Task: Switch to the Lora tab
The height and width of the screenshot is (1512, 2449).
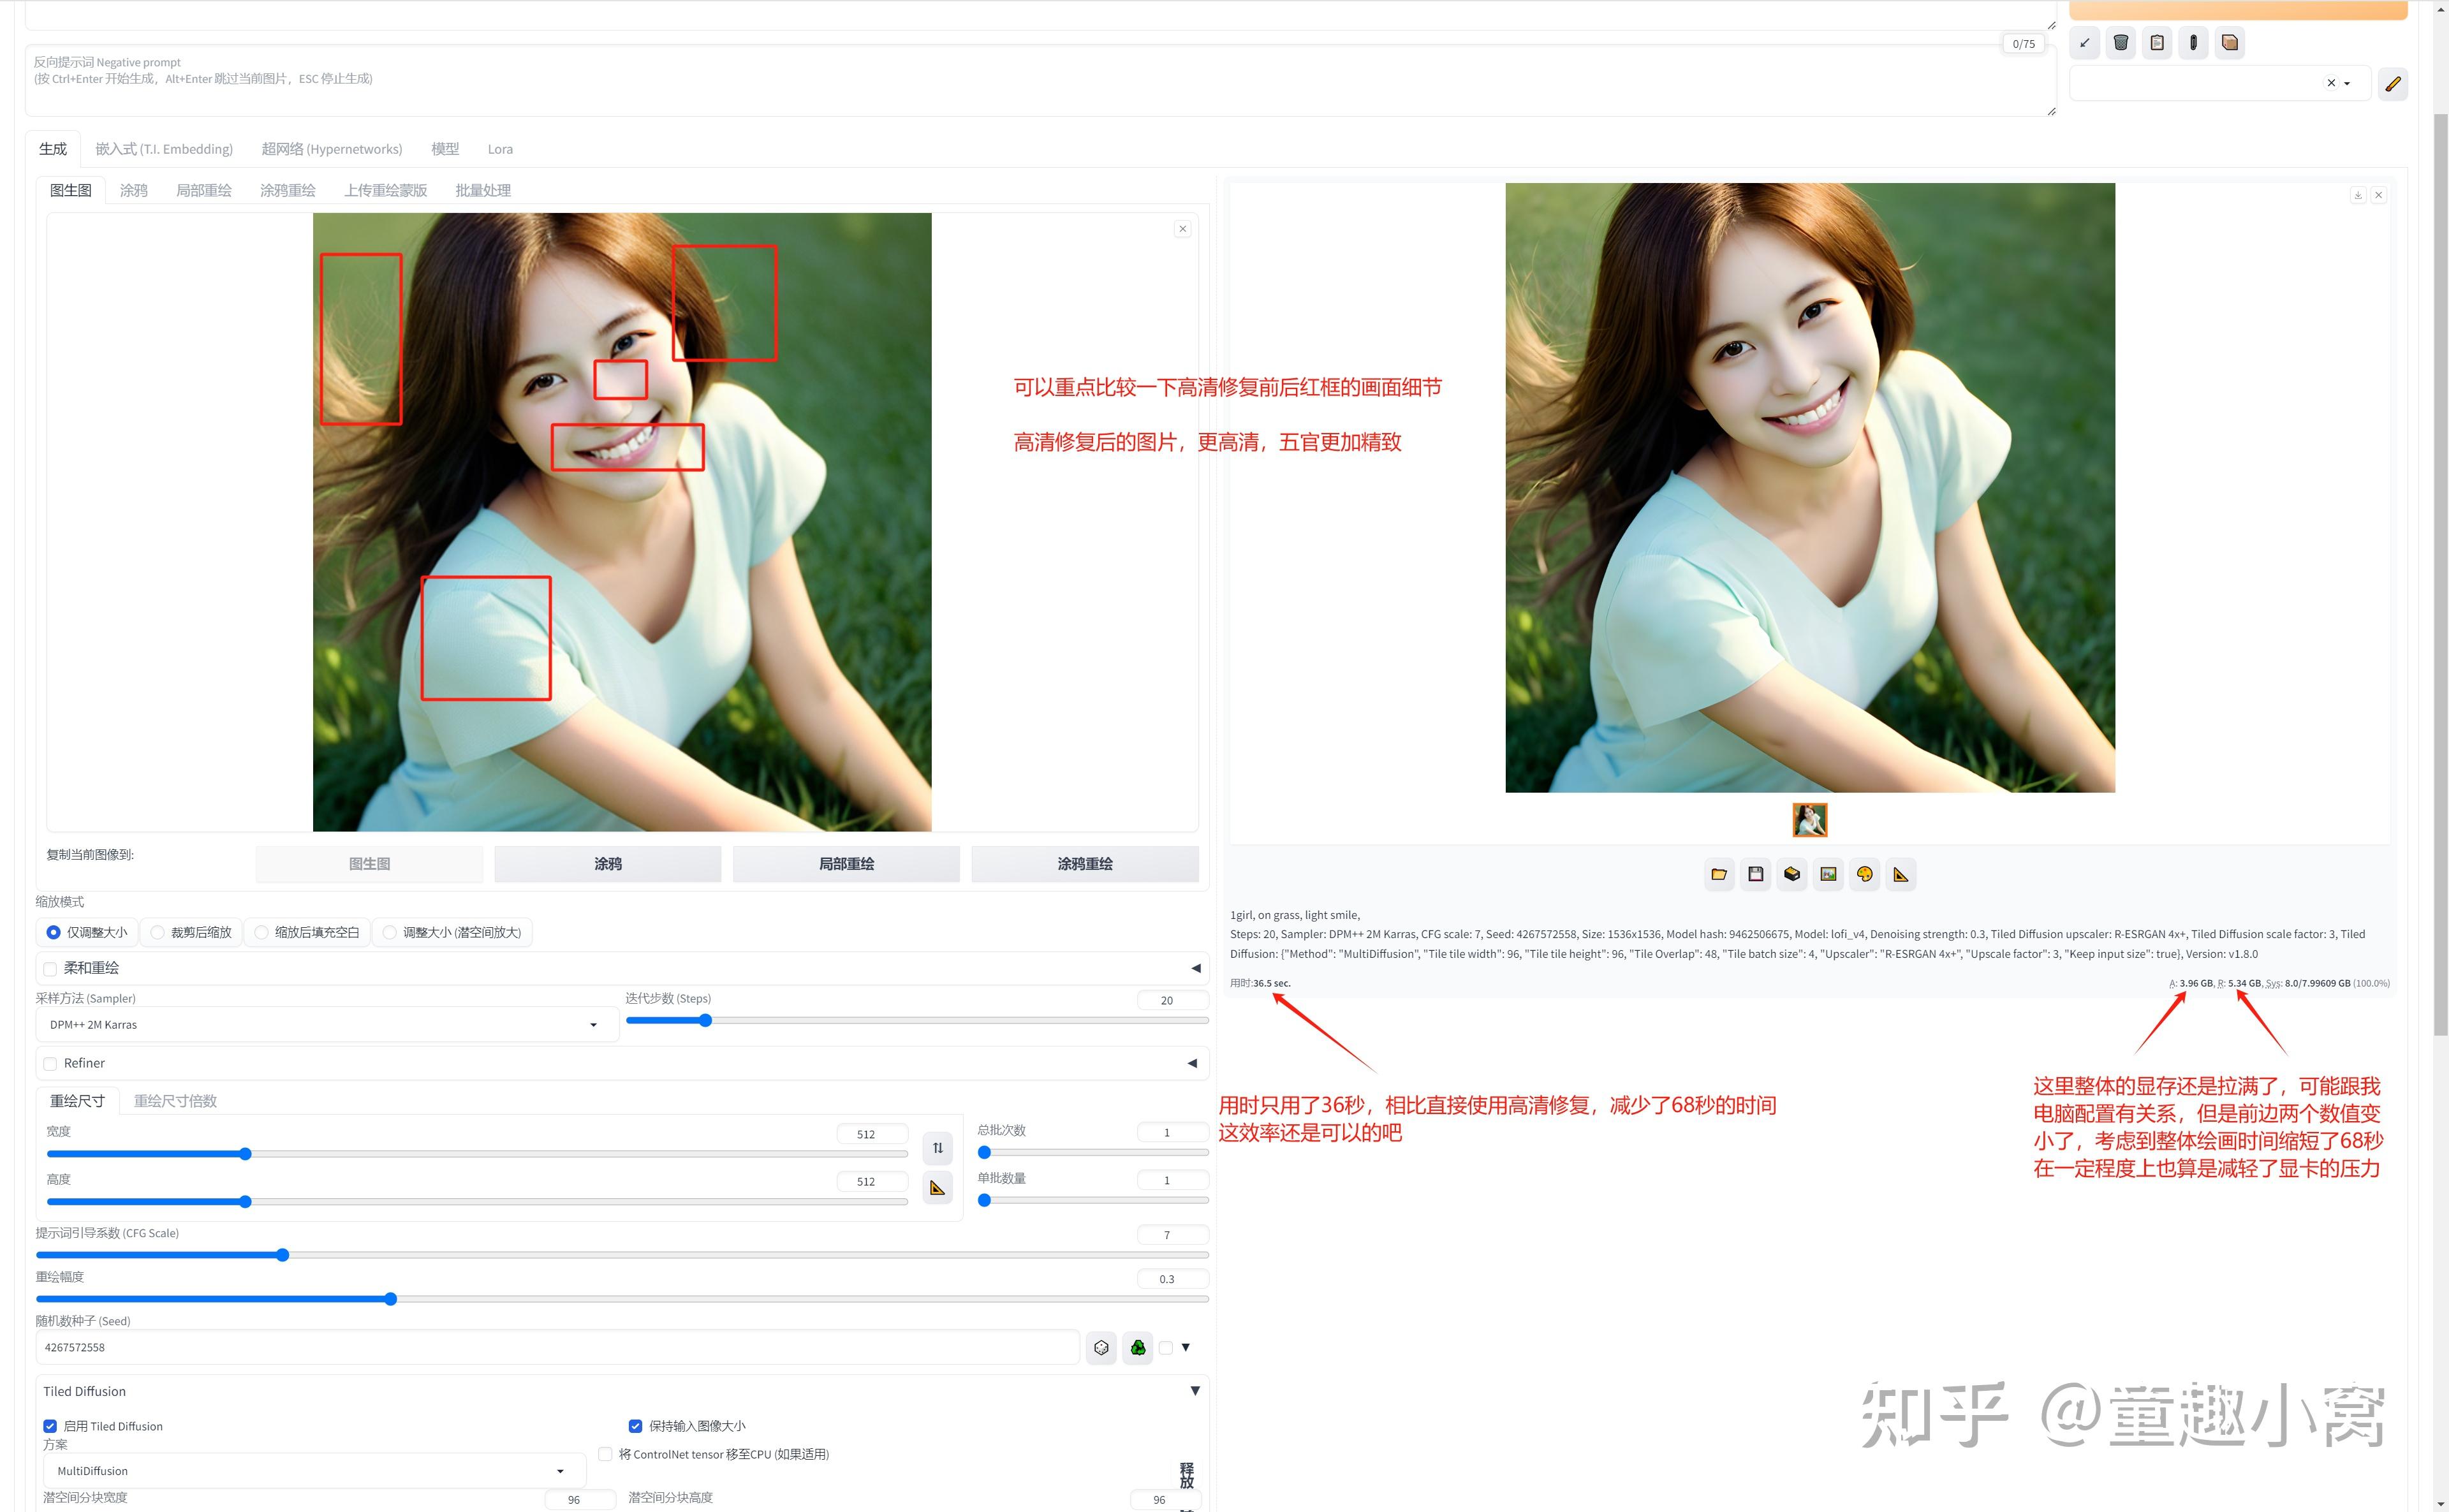Action: coord(500,148)
